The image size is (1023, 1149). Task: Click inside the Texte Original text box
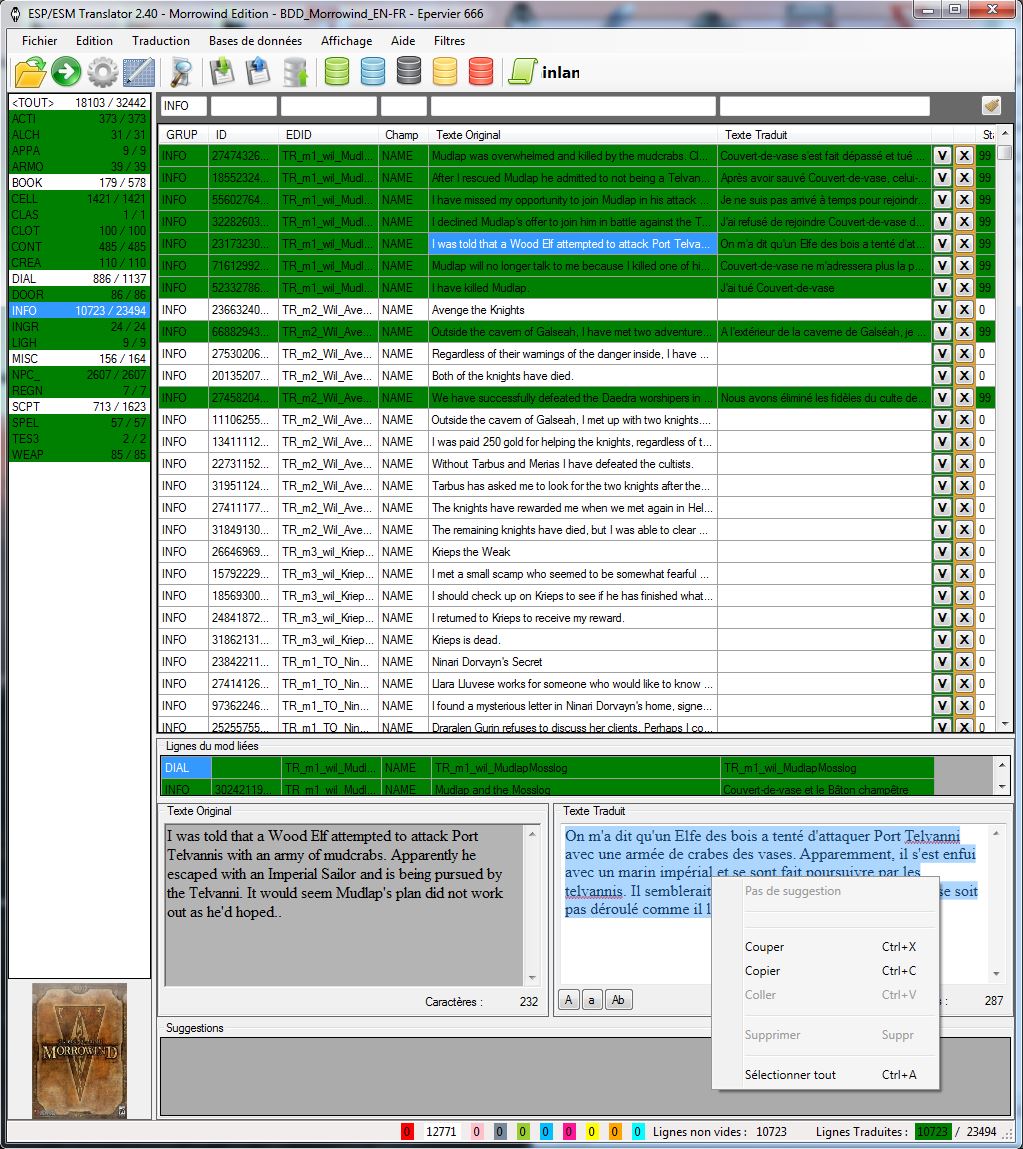[x=344, y=905]
